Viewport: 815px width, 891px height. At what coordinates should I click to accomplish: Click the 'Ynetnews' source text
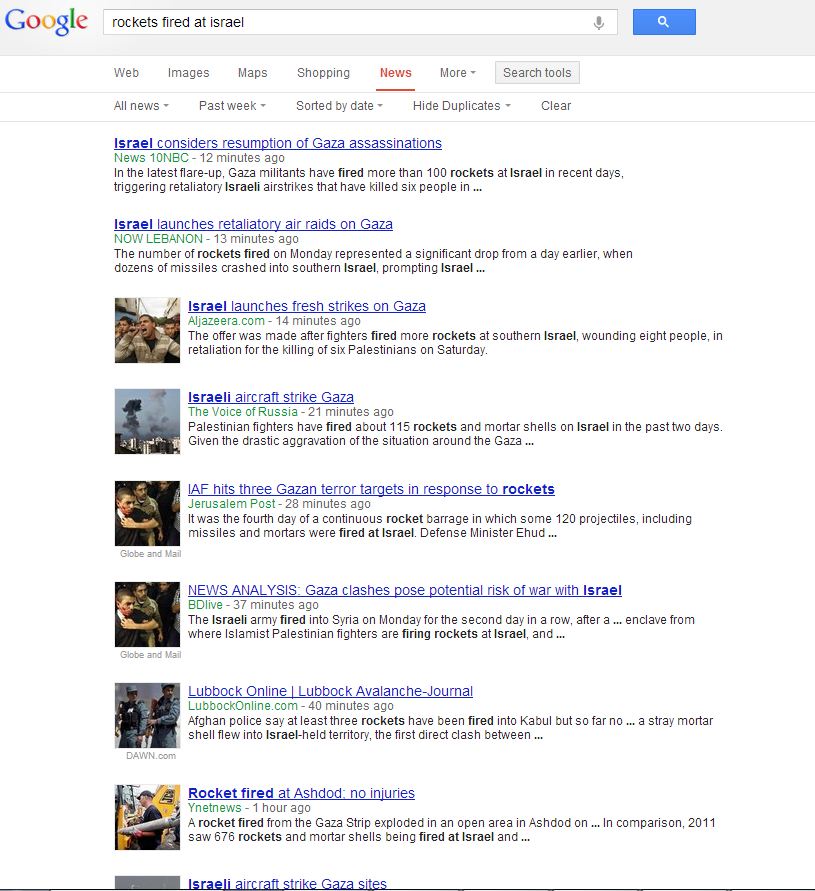click(x=215, y=807)
